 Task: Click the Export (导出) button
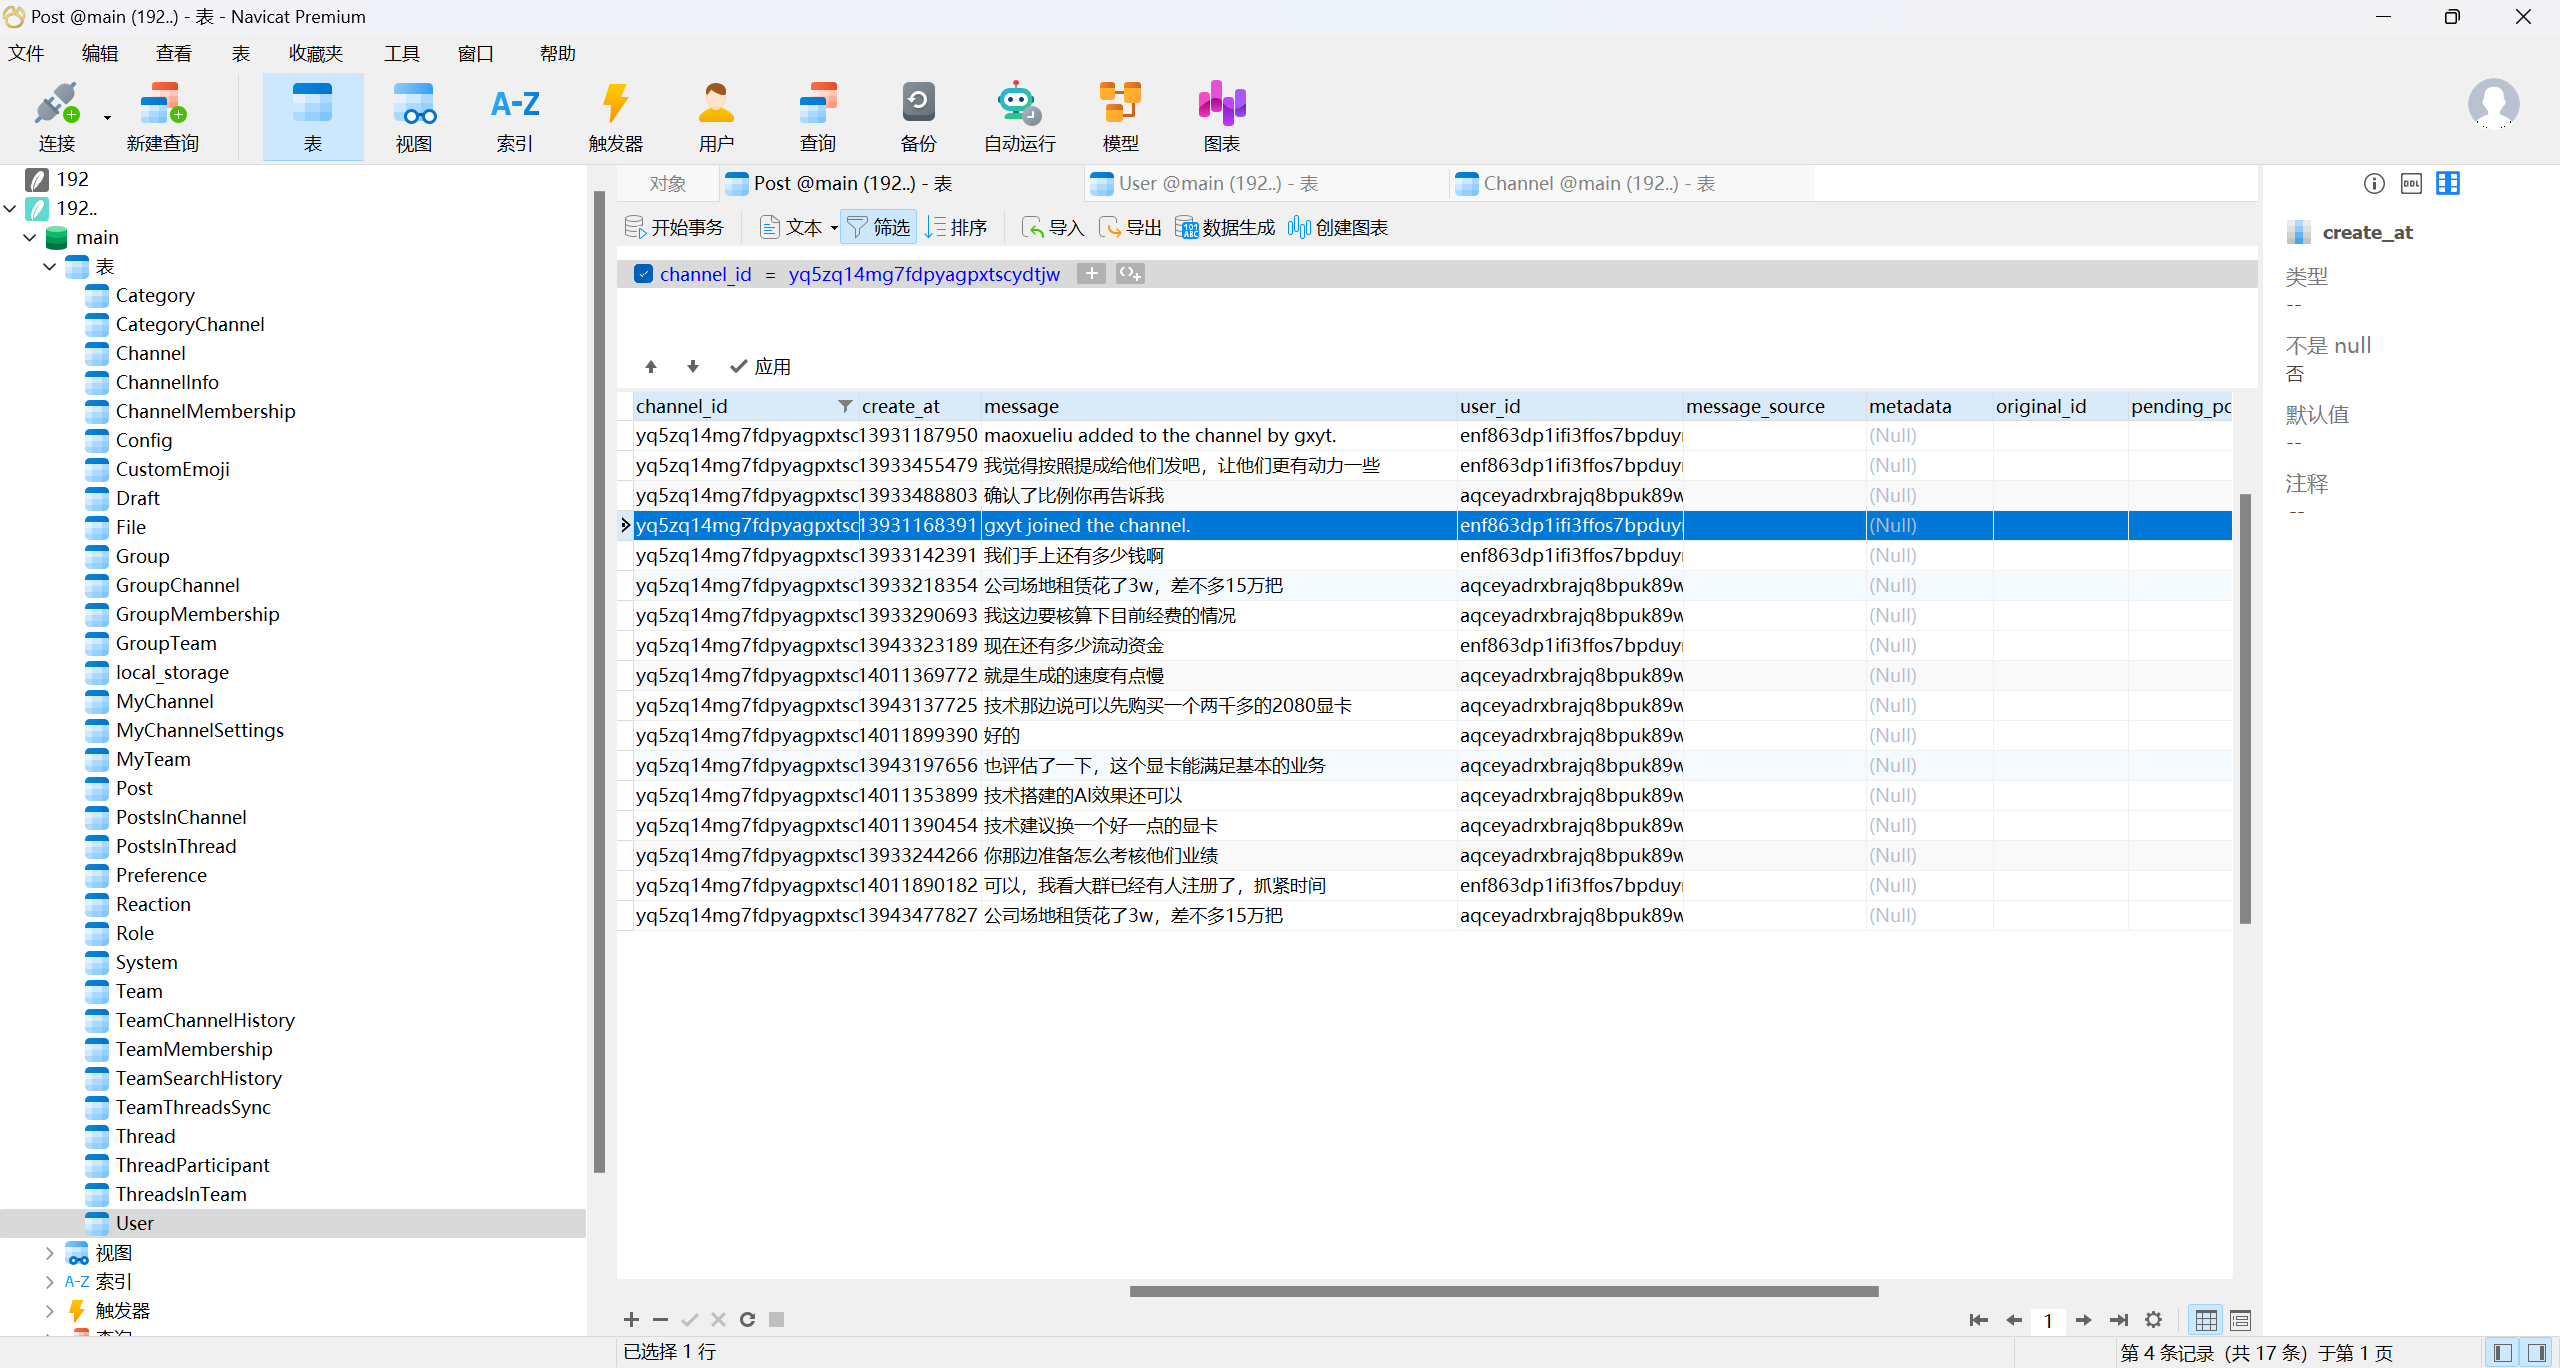(x=1131, y=227)
